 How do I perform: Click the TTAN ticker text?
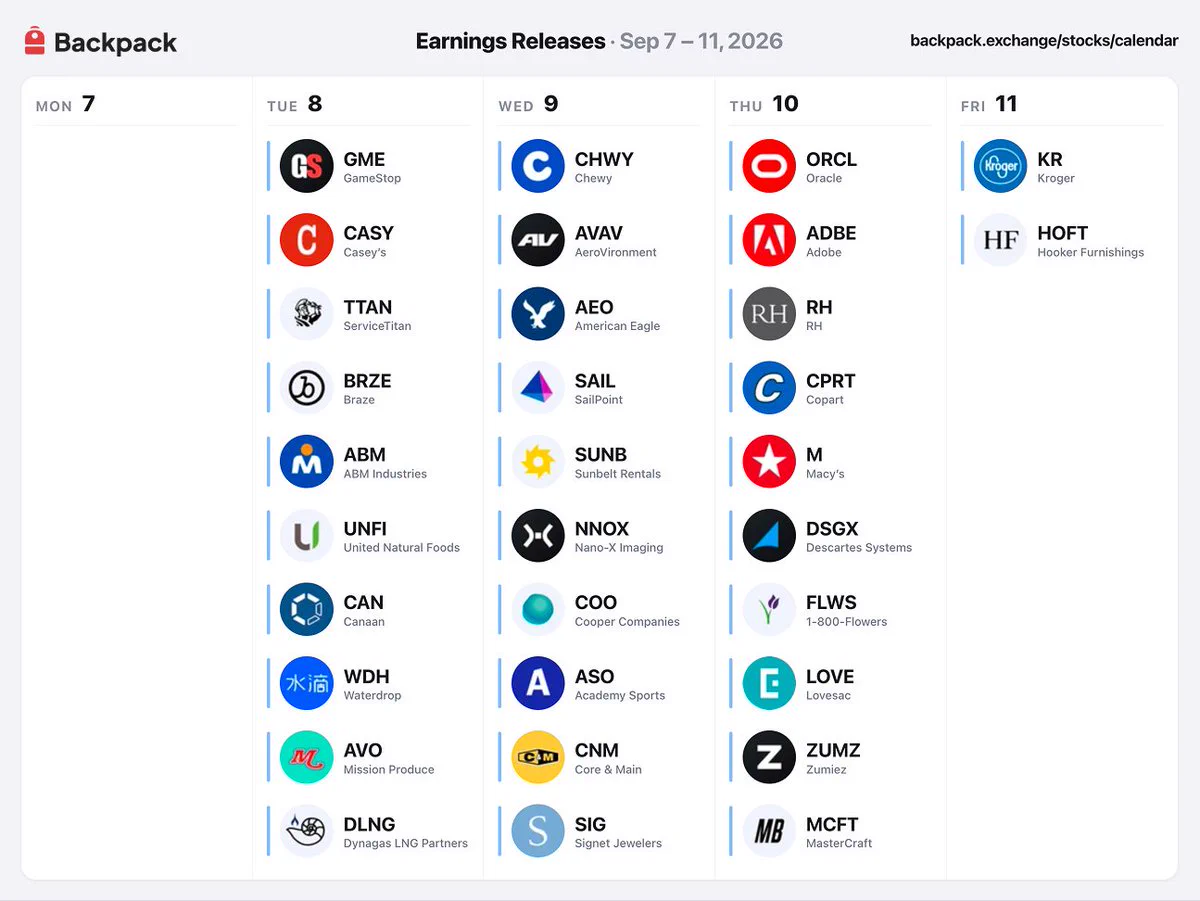point(367,307)
